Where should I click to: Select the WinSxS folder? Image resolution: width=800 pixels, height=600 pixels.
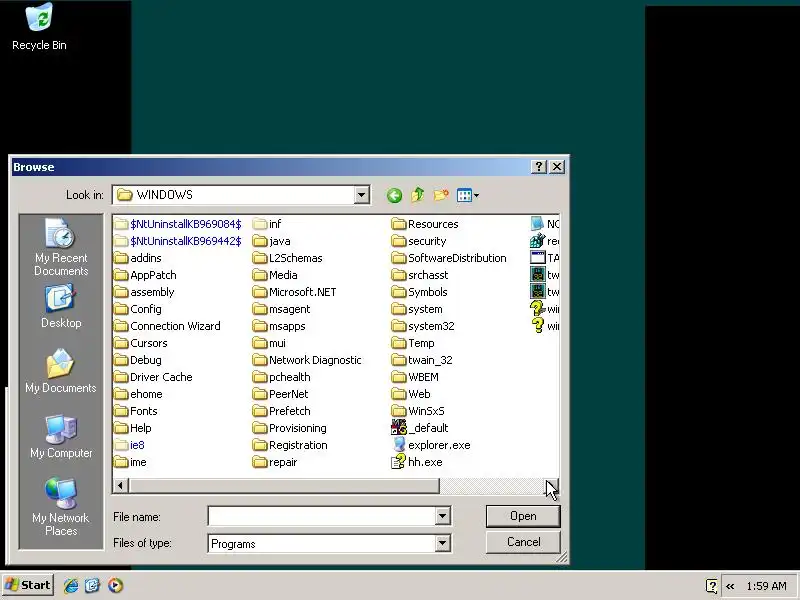[x=418, y=411]
